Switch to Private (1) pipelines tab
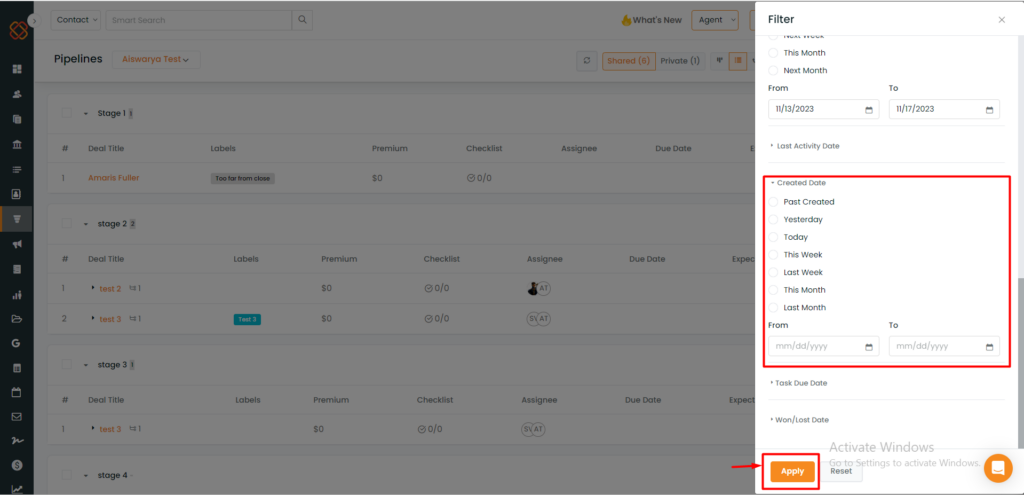This screenshot has height=495, width=1024. (680, 61)
